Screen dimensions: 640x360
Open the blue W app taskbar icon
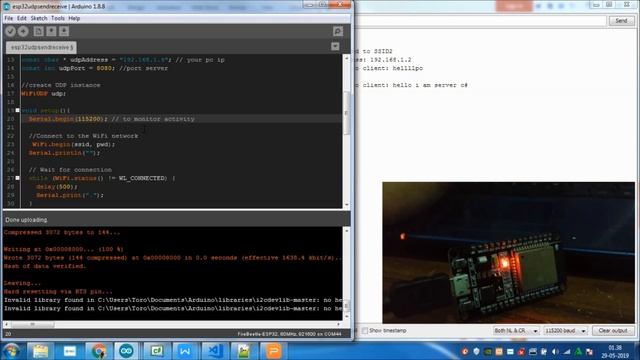tap(185, 351)
